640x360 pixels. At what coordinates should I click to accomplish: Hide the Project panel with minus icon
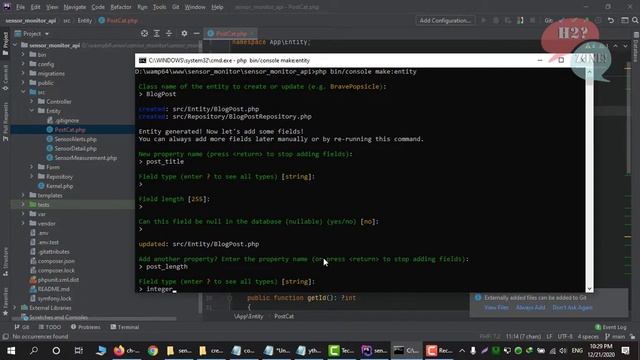click(196, 33)
